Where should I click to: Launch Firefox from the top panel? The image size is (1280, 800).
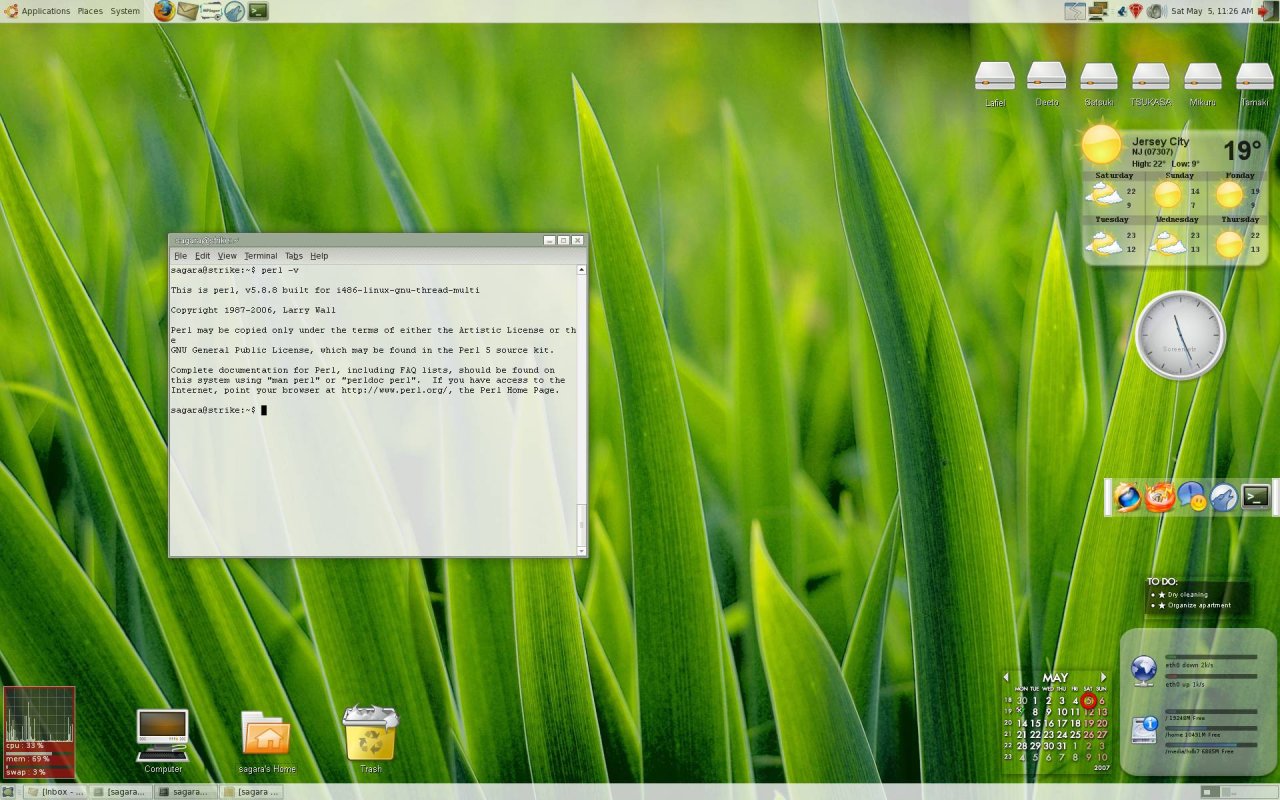click(x=164, y=11)
